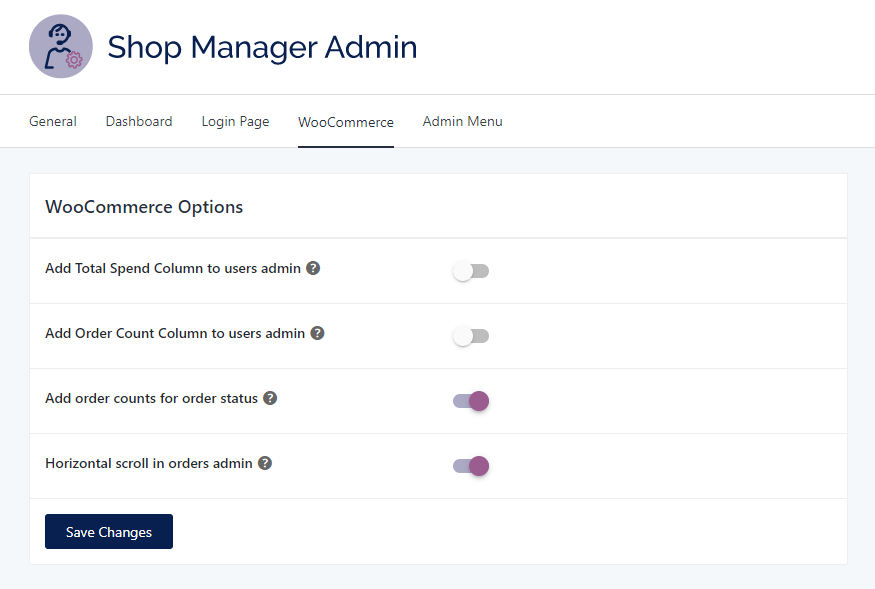Screen dimensions: 875x589
Task: Switch off Horizontal scroll in orders admin
Action: (x=470, y=466)
